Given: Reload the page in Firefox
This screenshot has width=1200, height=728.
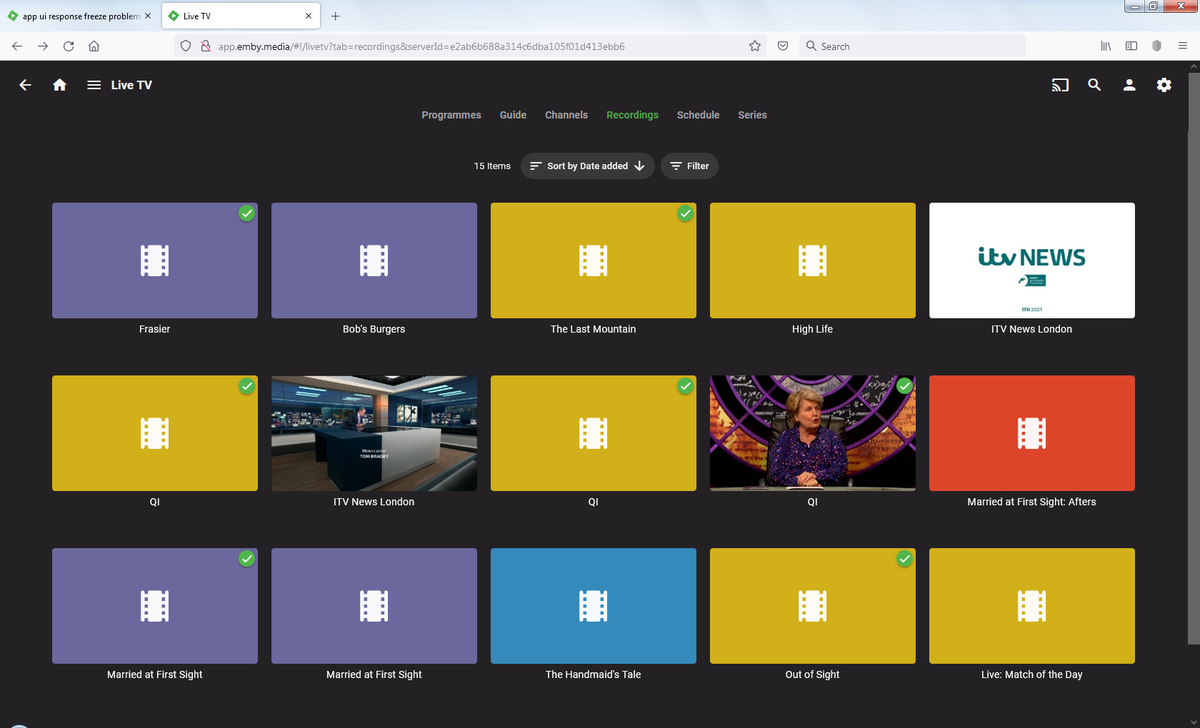Looking at the screenshot, I should point(68,46).
